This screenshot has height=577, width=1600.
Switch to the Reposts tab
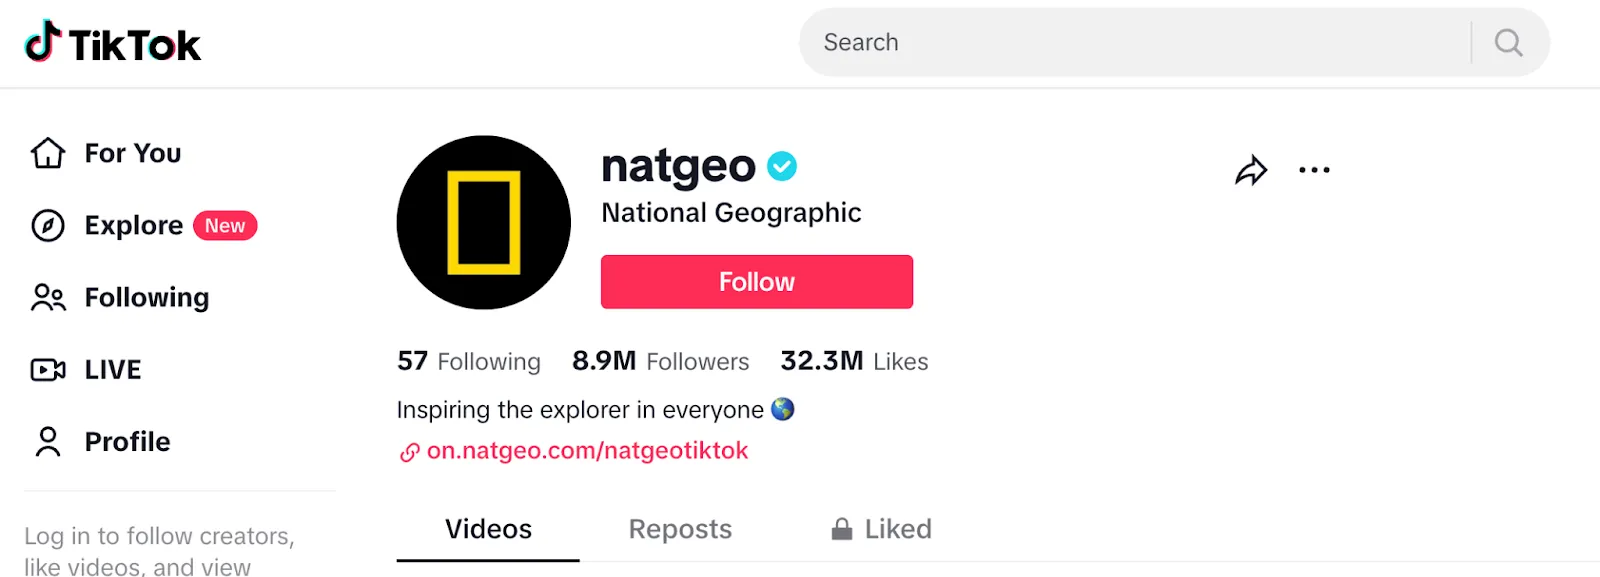680,529
